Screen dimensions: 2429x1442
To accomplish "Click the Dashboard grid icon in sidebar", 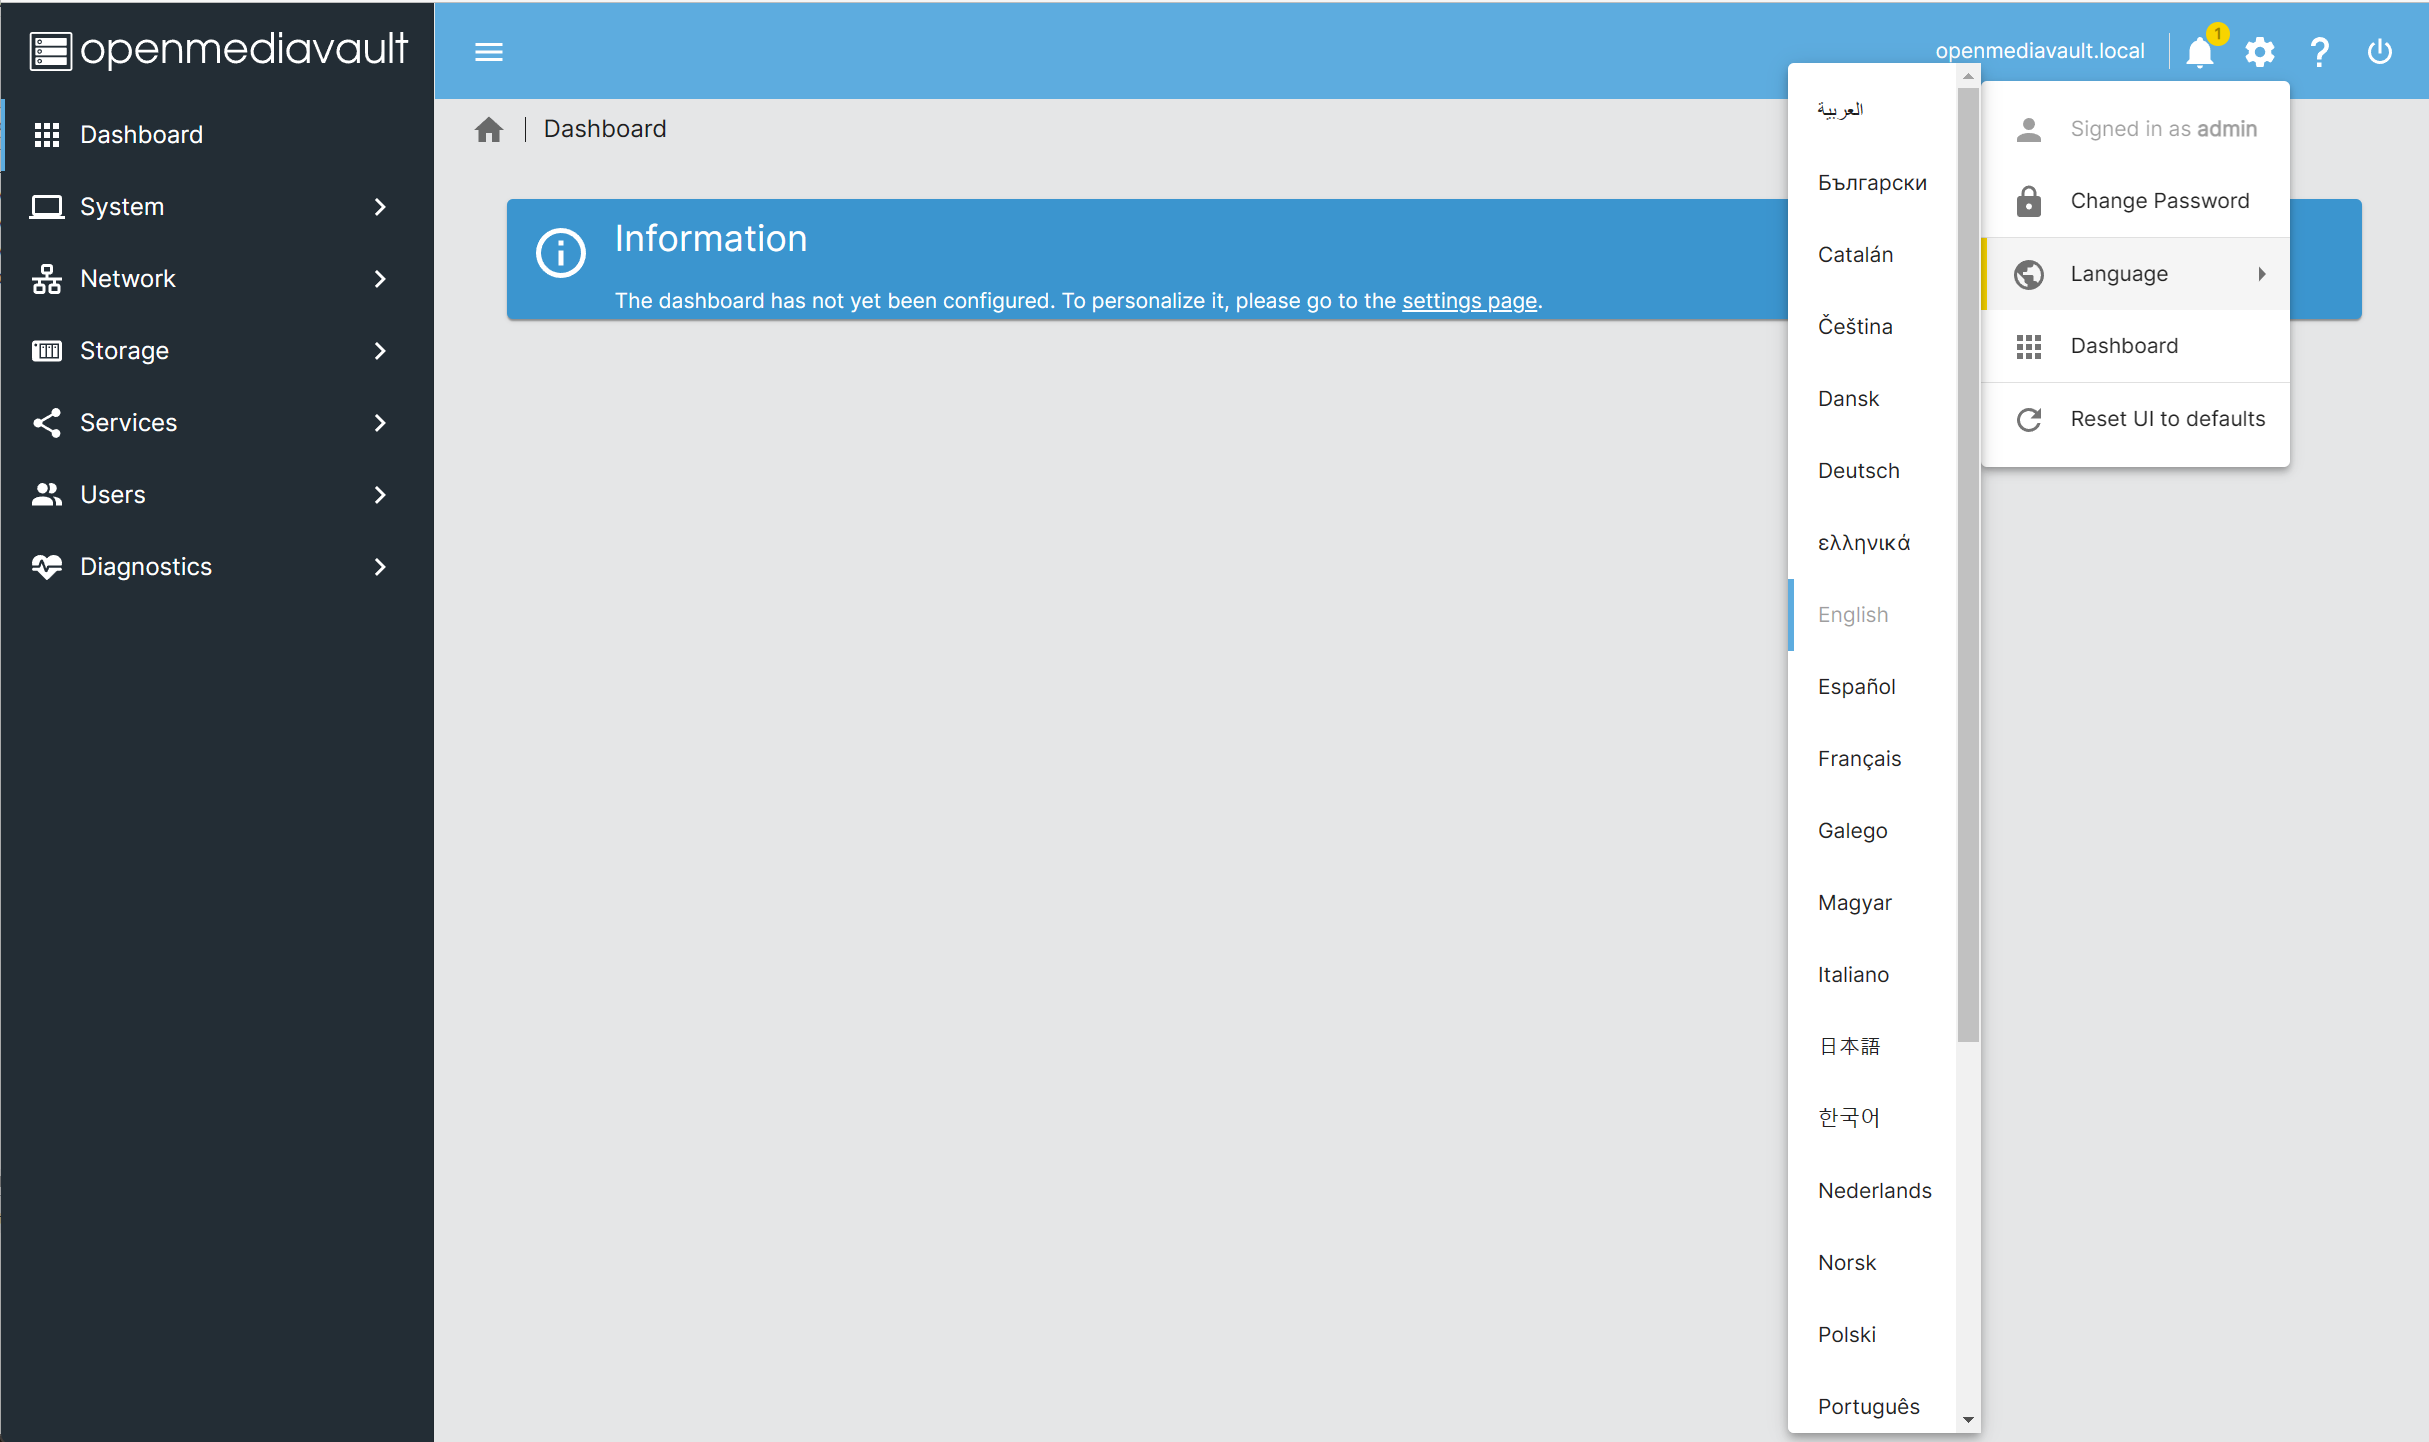I will point(47,134).
